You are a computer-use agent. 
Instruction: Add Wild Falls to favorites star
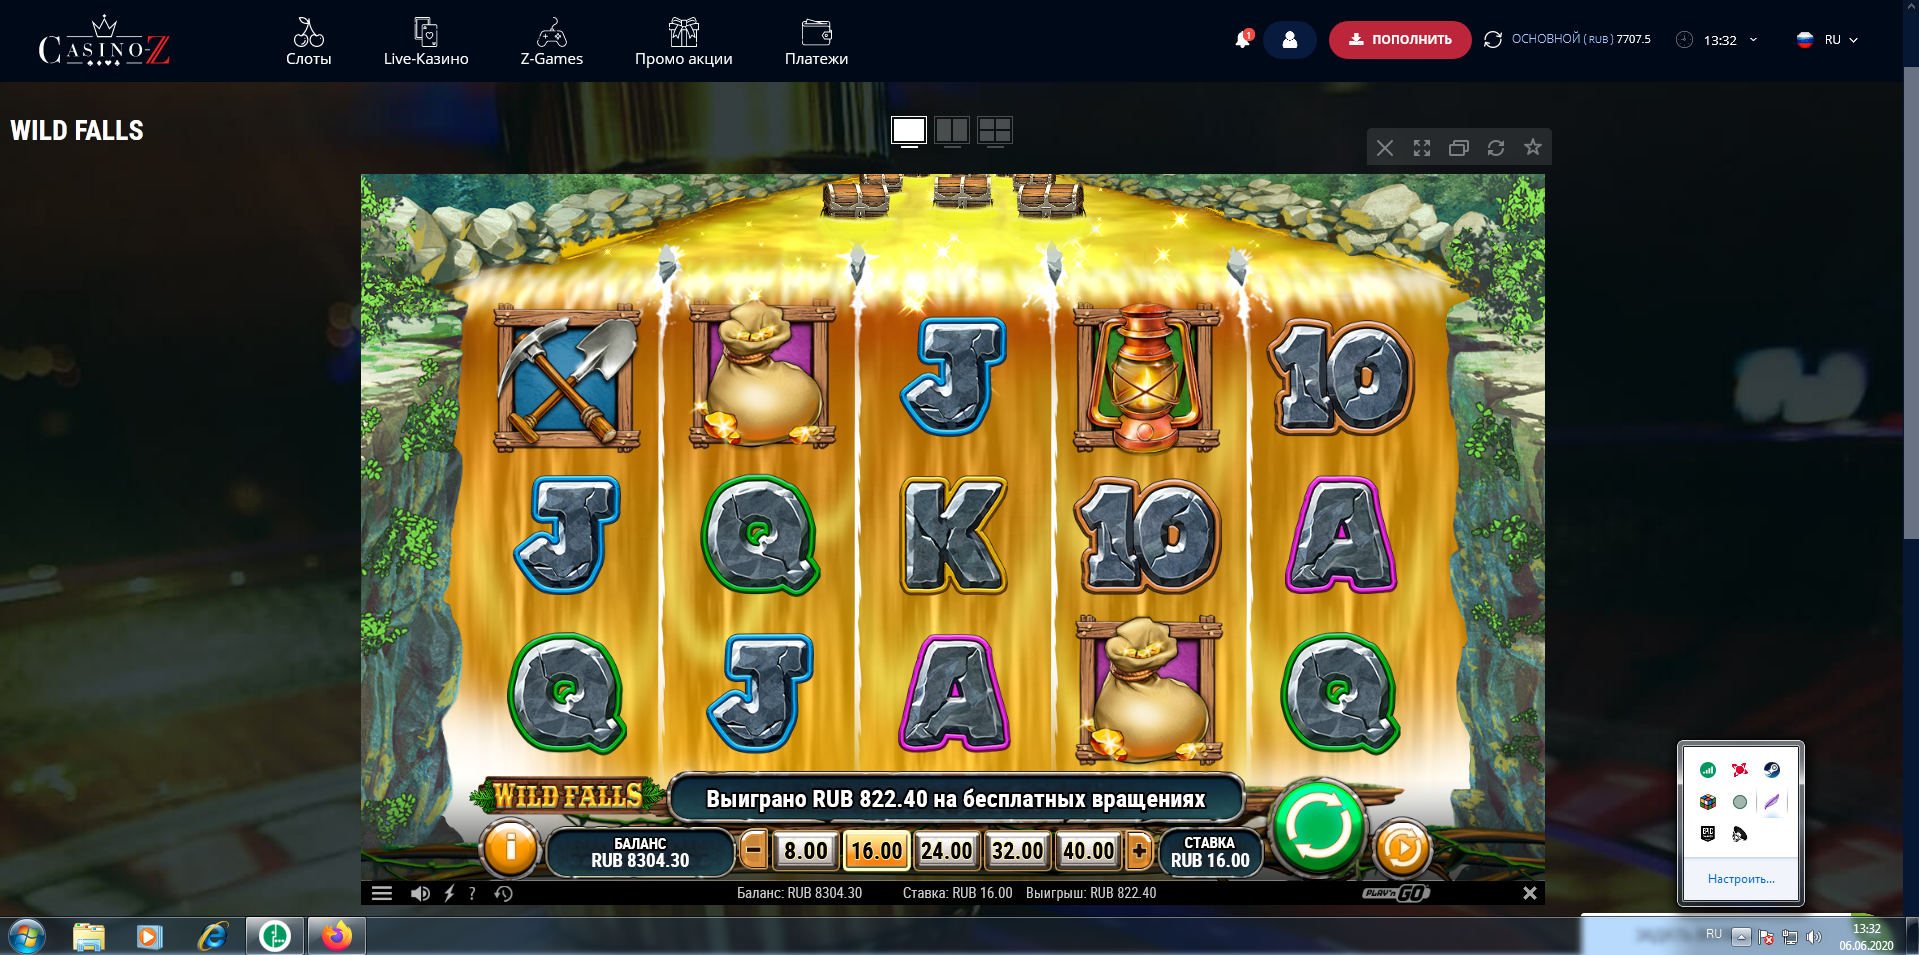[1532, 147]
